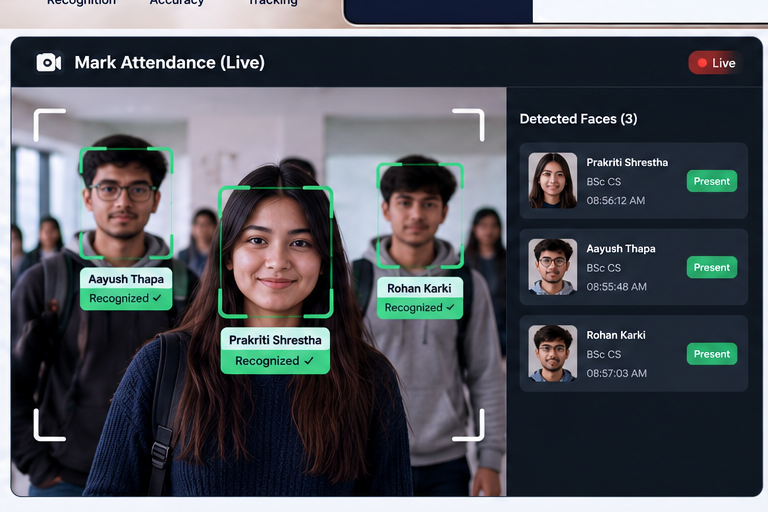The height and width of the screenshot is (512, 768).
Task: Click the timestamp 08:55:48 AM
Action: (x=616, y=287)
